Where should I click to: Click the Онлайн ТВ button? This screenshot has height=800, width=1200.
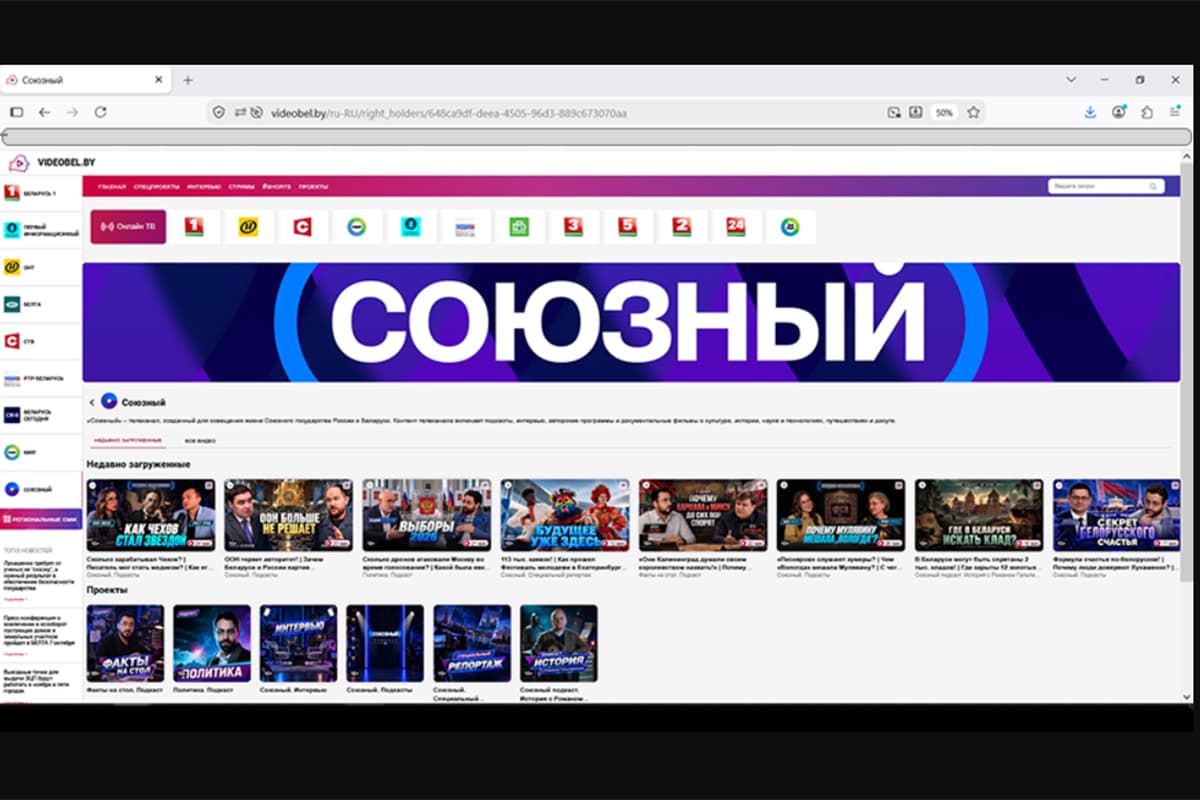tap(128, 227)
